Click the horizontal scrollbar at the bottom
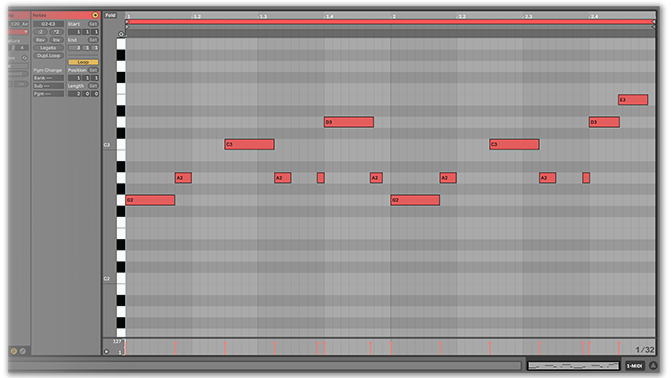Screen dimensions: 672x378 [264, 366]
